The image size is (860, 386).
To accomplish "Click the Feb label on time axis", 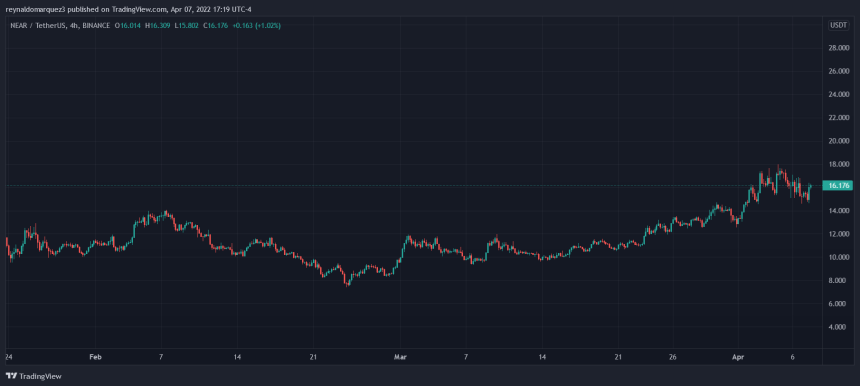I will pyautogui.click(x=95, y=356).
